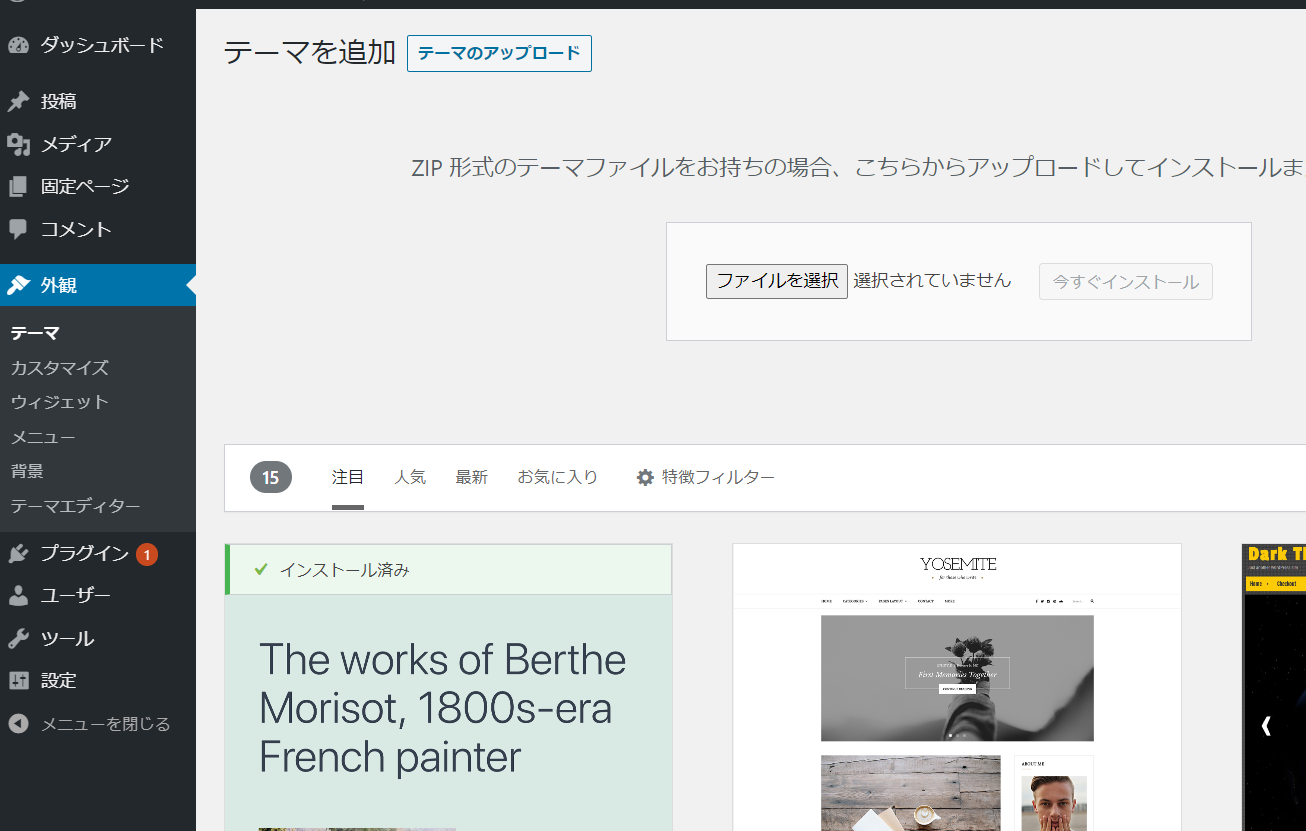Select the Yosemite theme thumbnail
Viewport: 1306px width, 831px height.
pyautogui.click(x=957, y=687)
